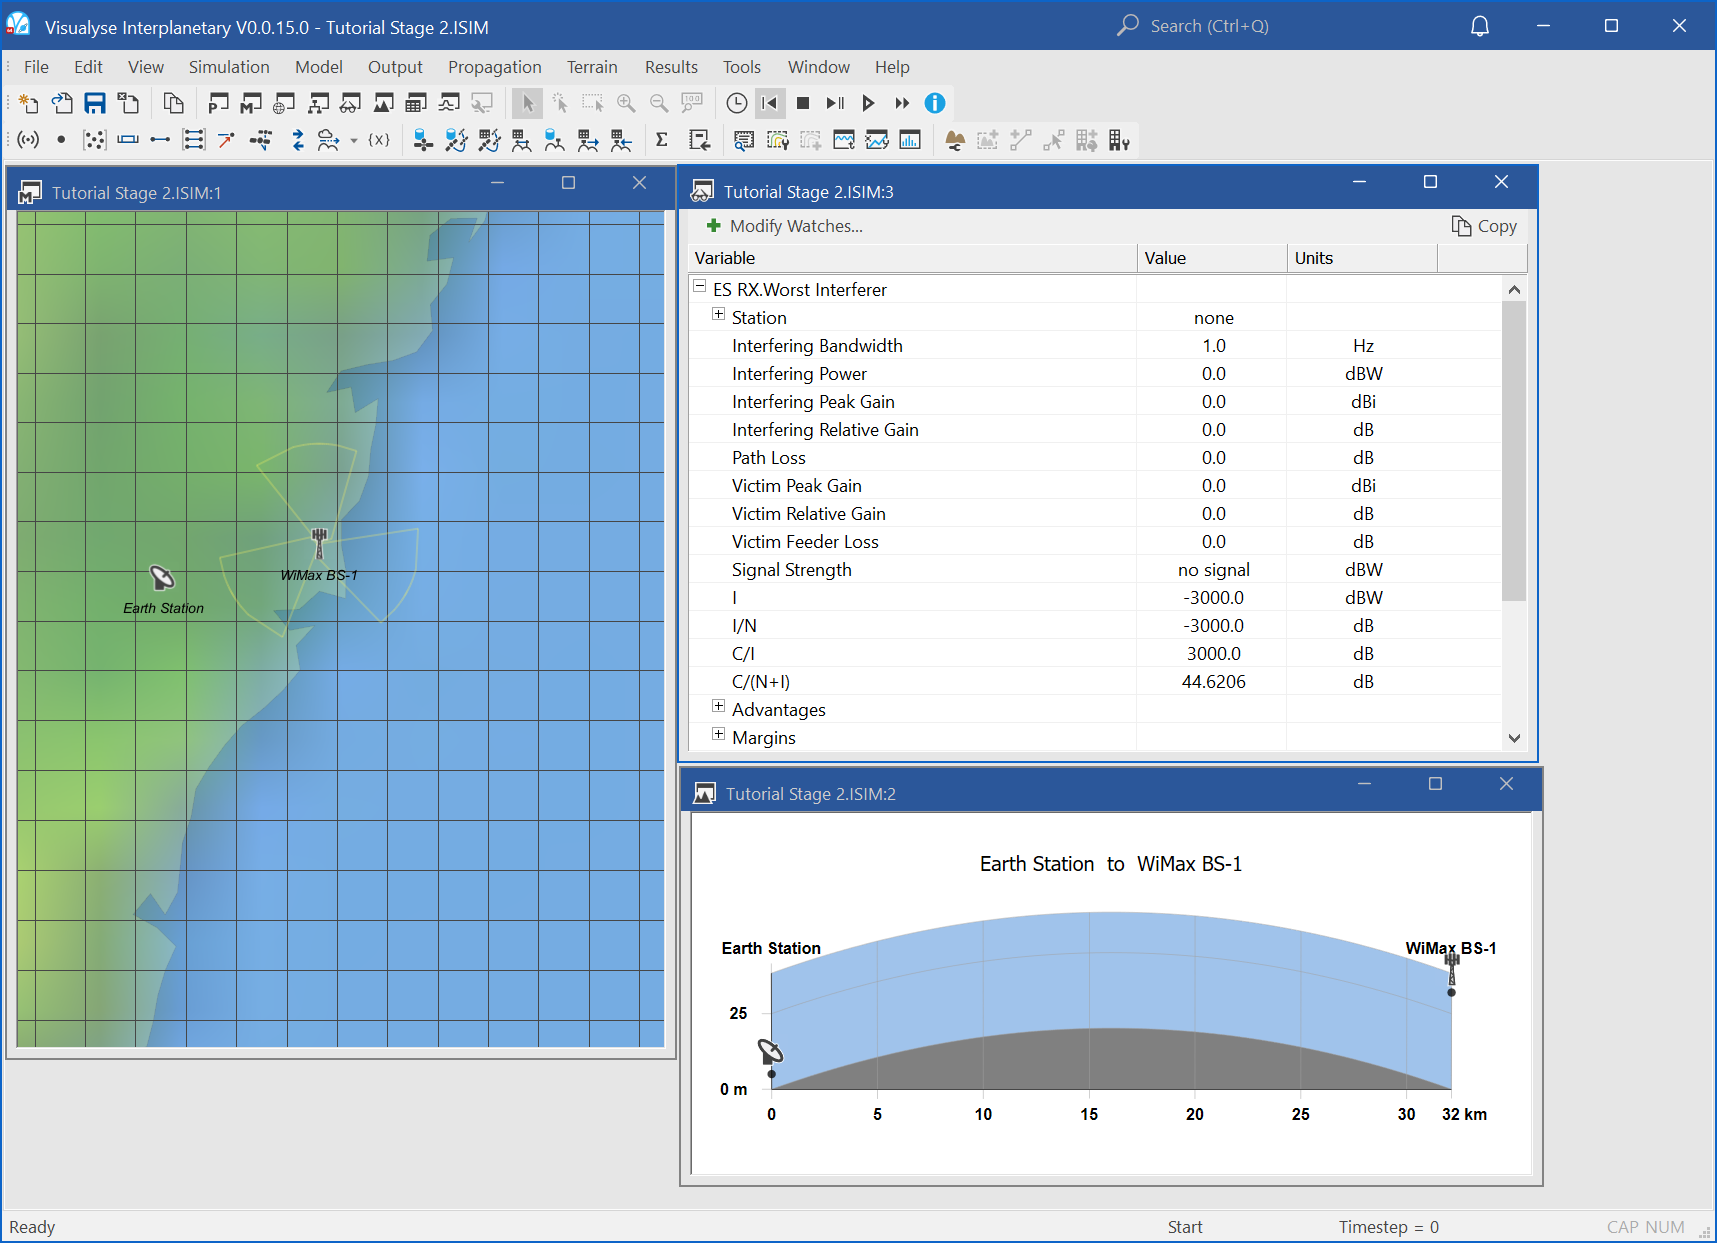Open the Simulation menu
This screenshot has width=1717, height=1243.
pos(229,67)
